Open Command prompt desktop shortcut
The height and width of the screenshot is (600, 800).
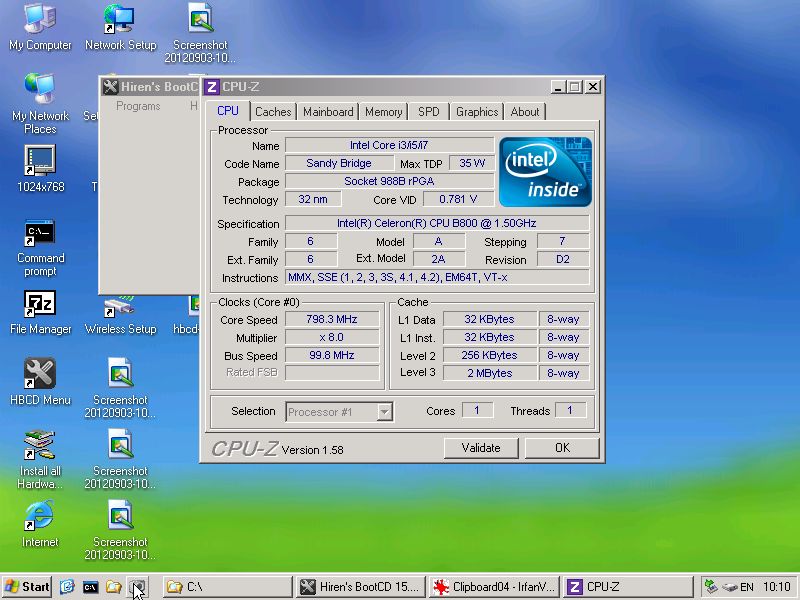tap(40, 248)
